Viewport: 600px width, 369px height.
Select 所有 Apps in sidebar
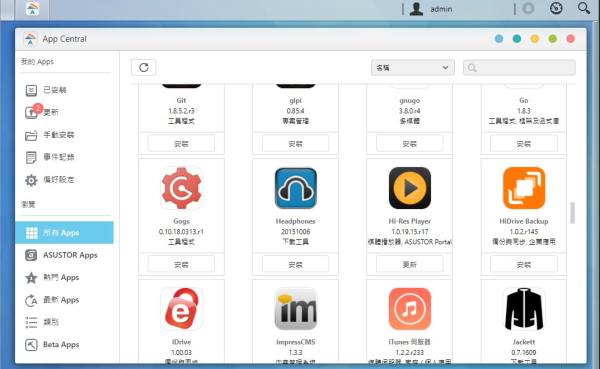click(x=64, y=232)
